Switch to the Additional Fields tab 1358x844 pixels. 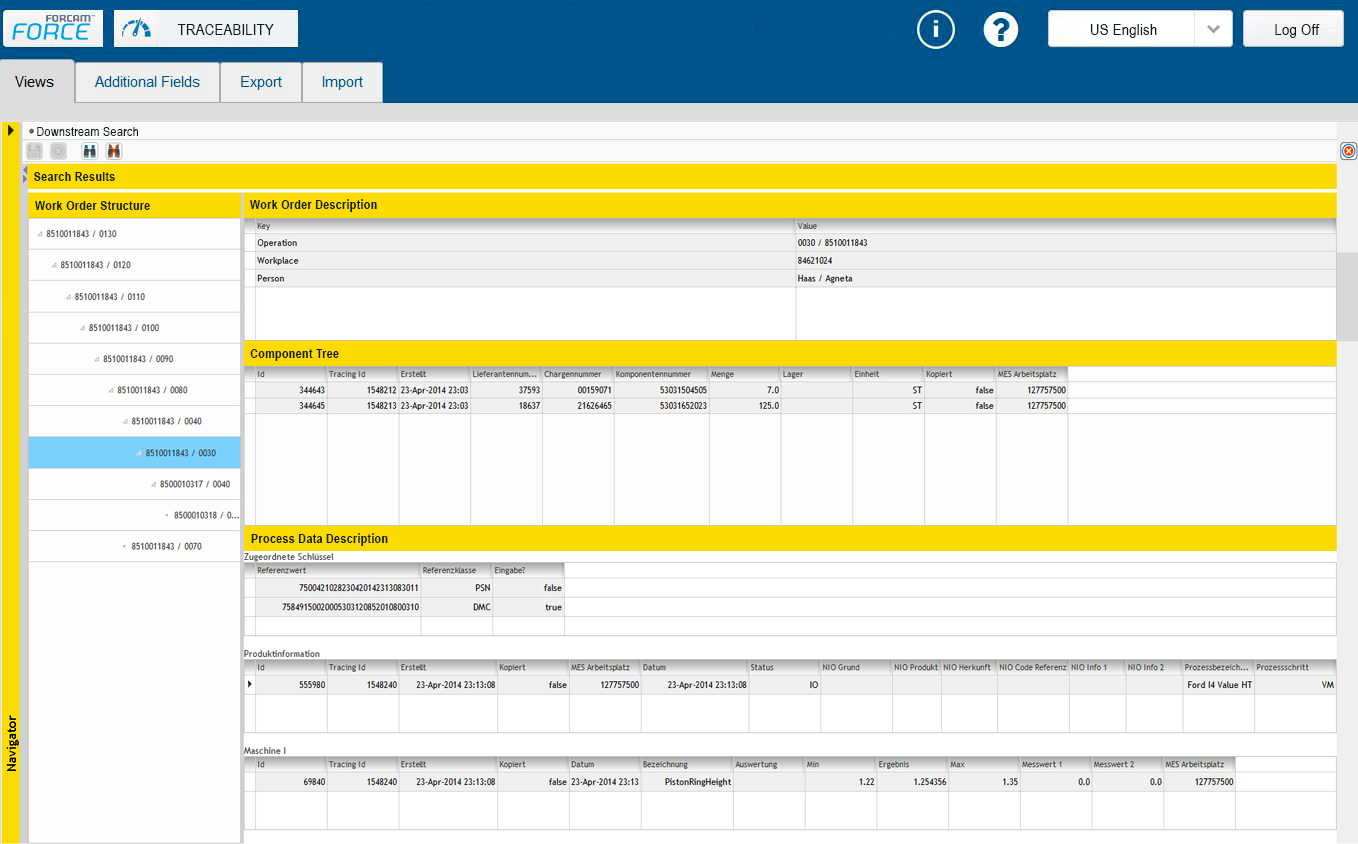147,82
